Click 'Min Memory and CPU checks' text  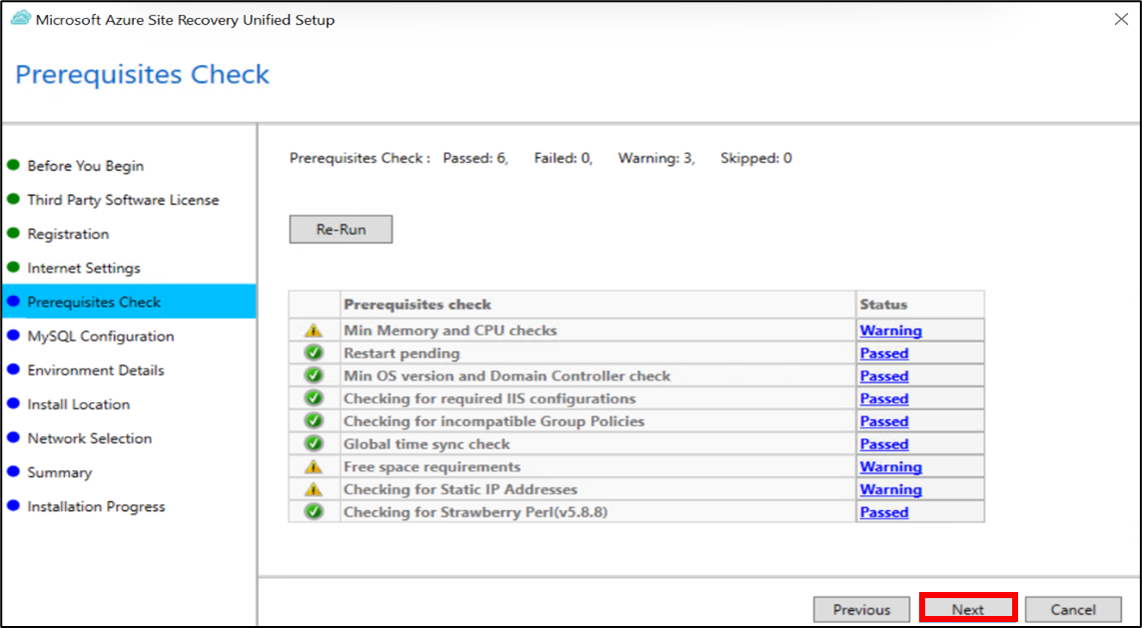pos(450,331)
